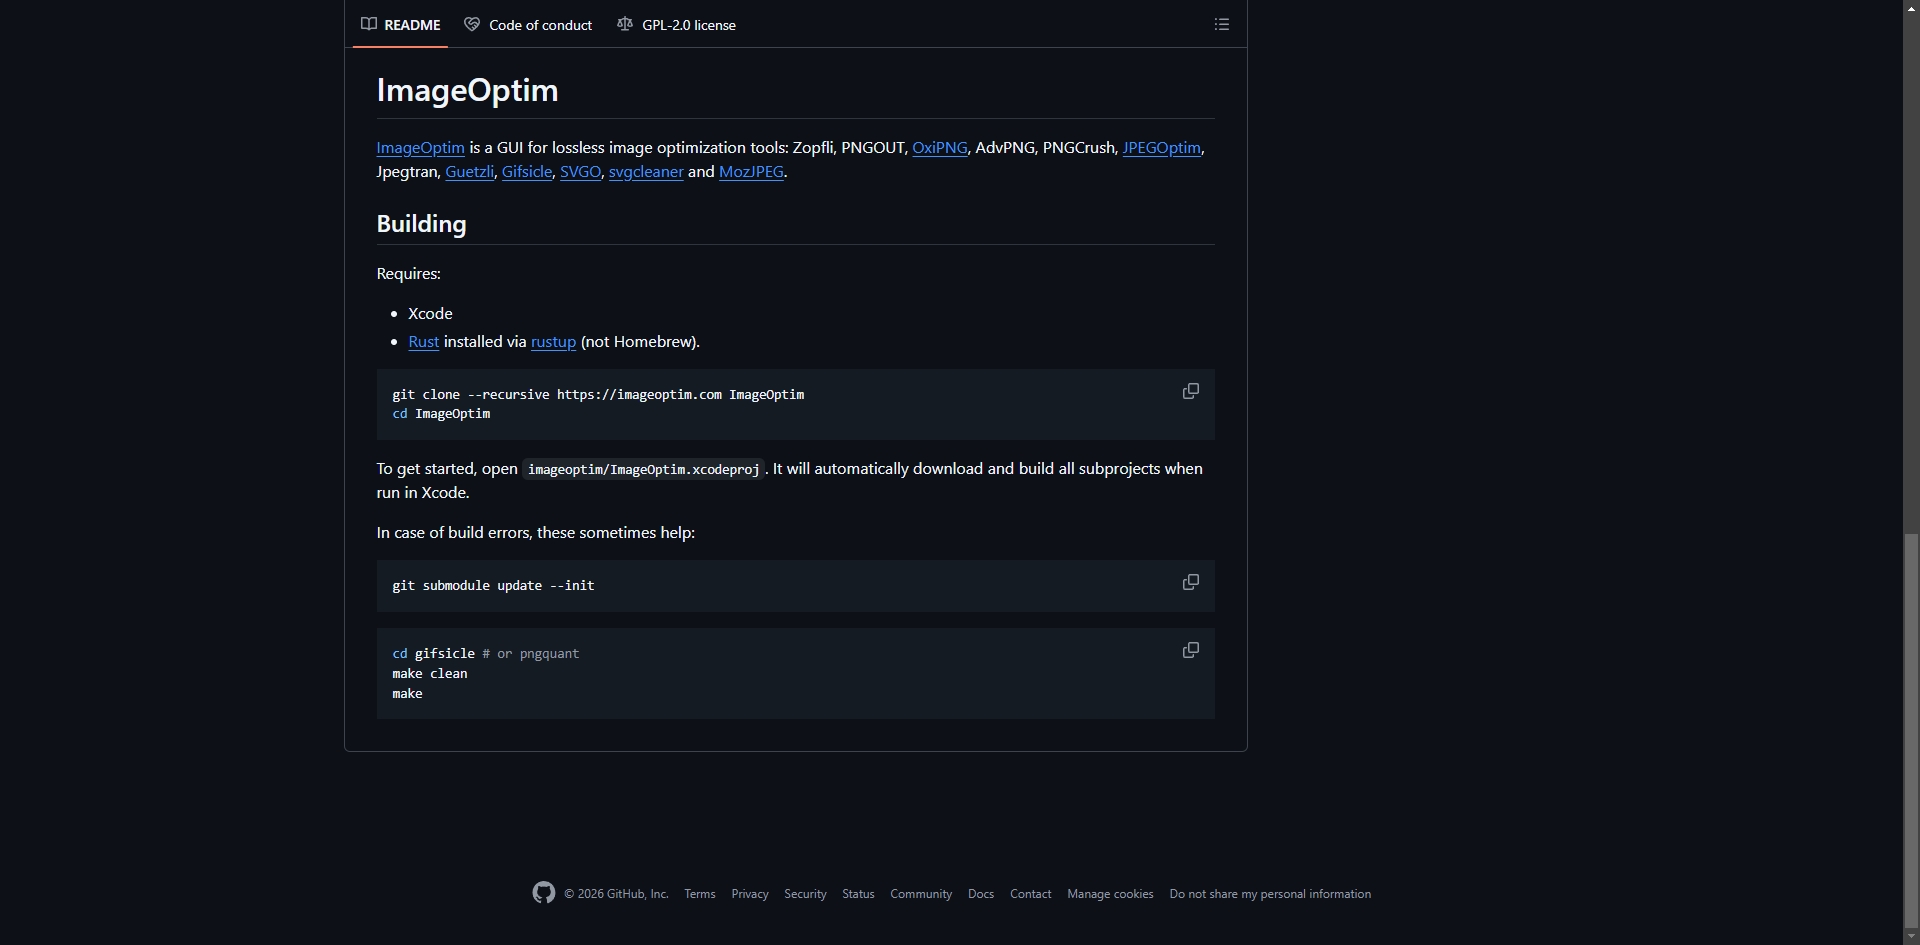
Task: Click the git clone --recursive code line
Action: (598, 395)
